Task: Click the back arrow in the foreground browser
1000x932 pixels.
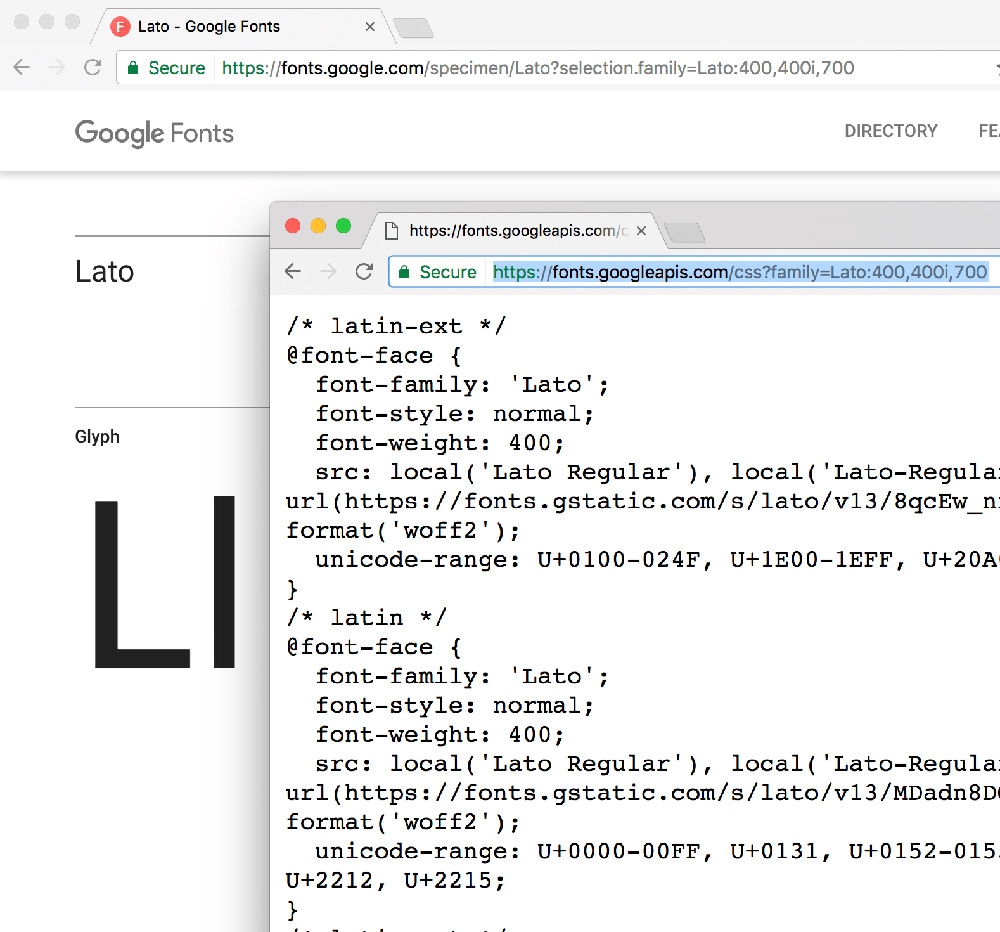Action: [293, 272]
